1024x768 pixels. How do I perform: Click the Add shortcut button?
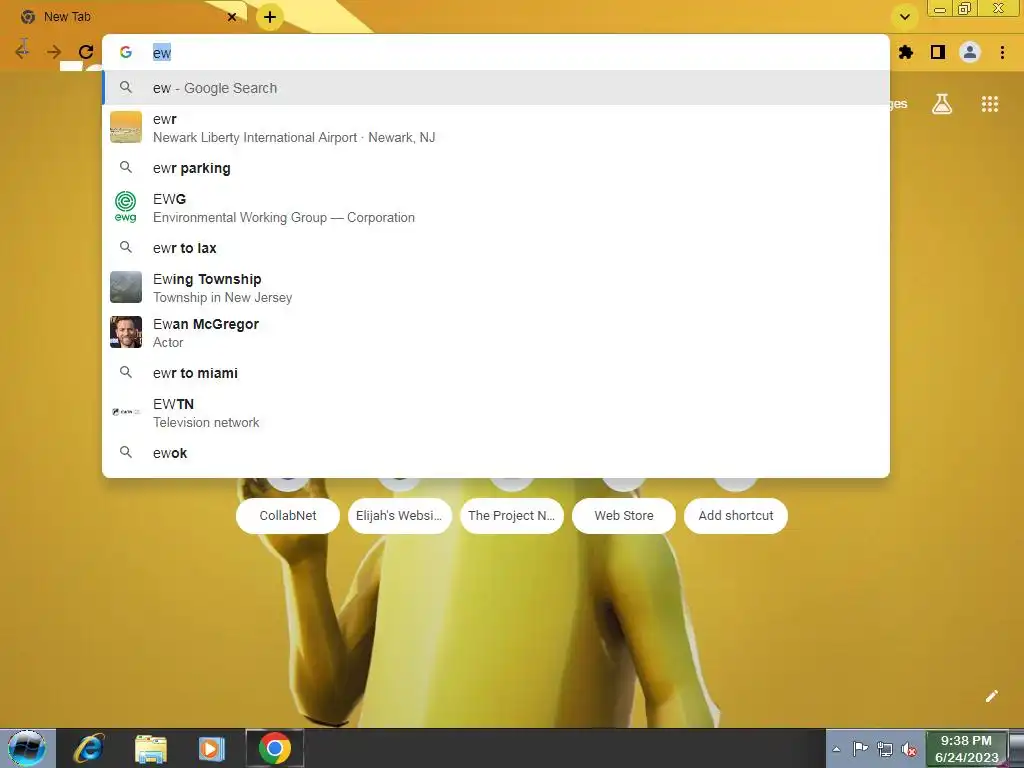point(735,515)
